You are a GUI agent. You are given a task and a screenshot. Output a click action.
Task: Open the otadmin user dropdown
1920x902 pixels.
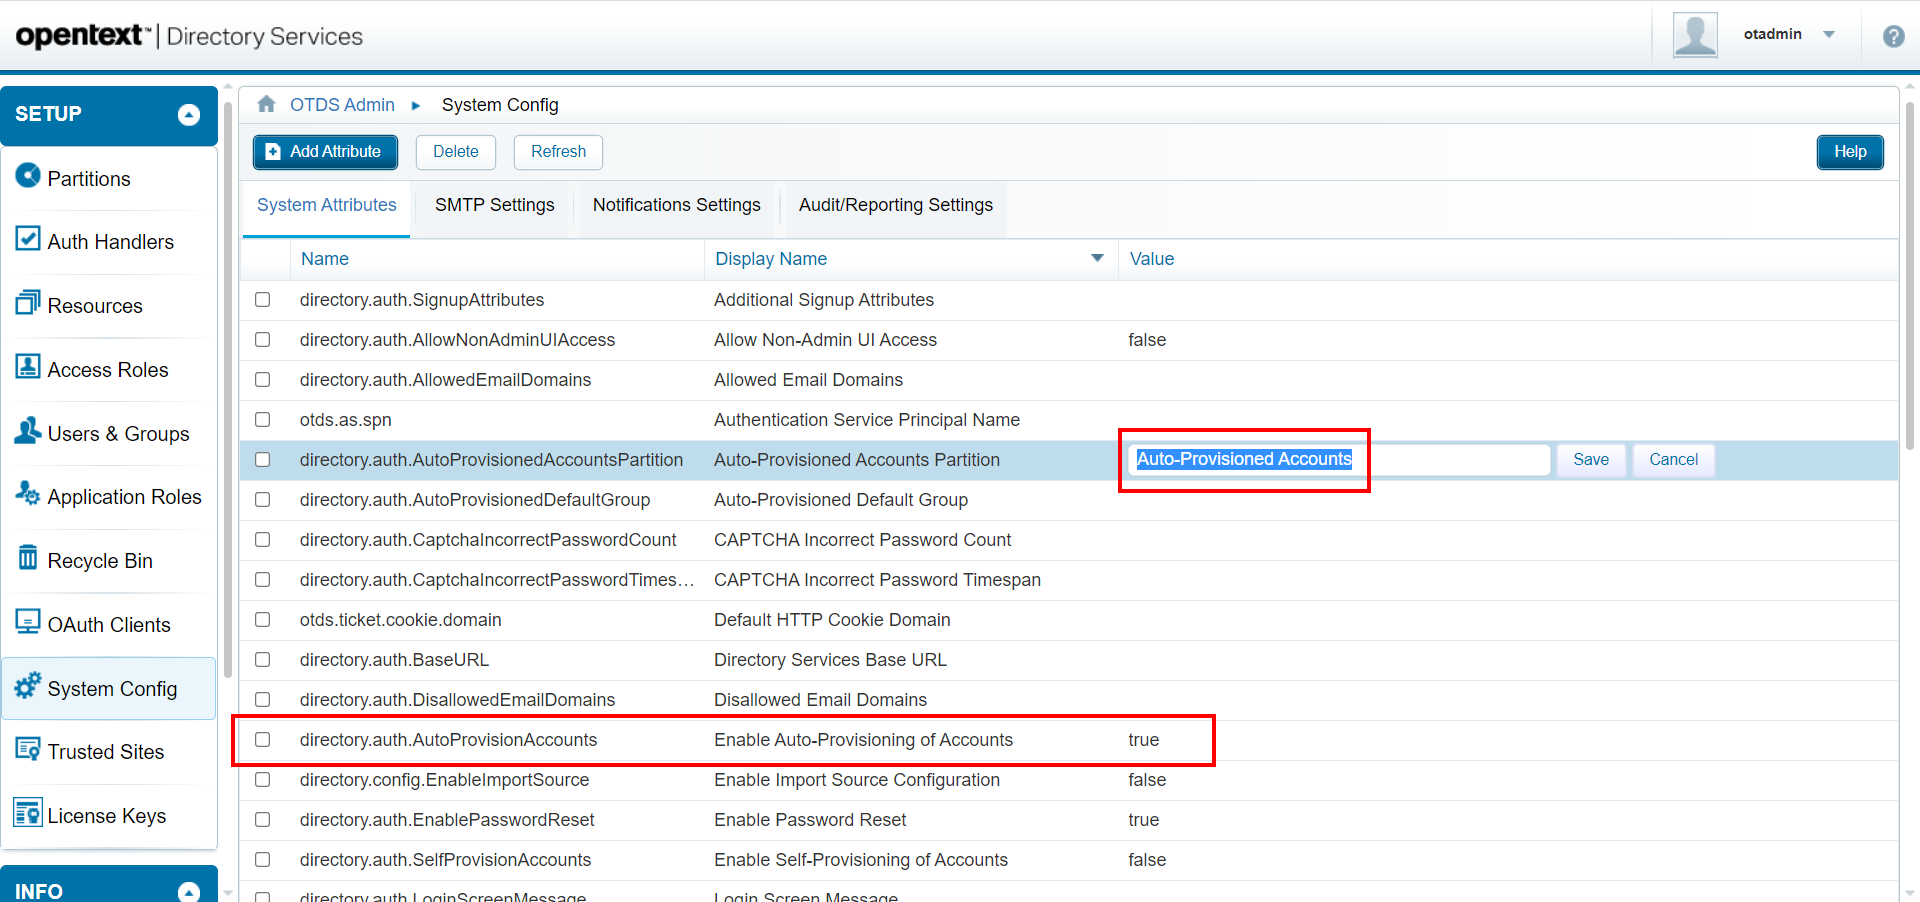(1829, 35)
